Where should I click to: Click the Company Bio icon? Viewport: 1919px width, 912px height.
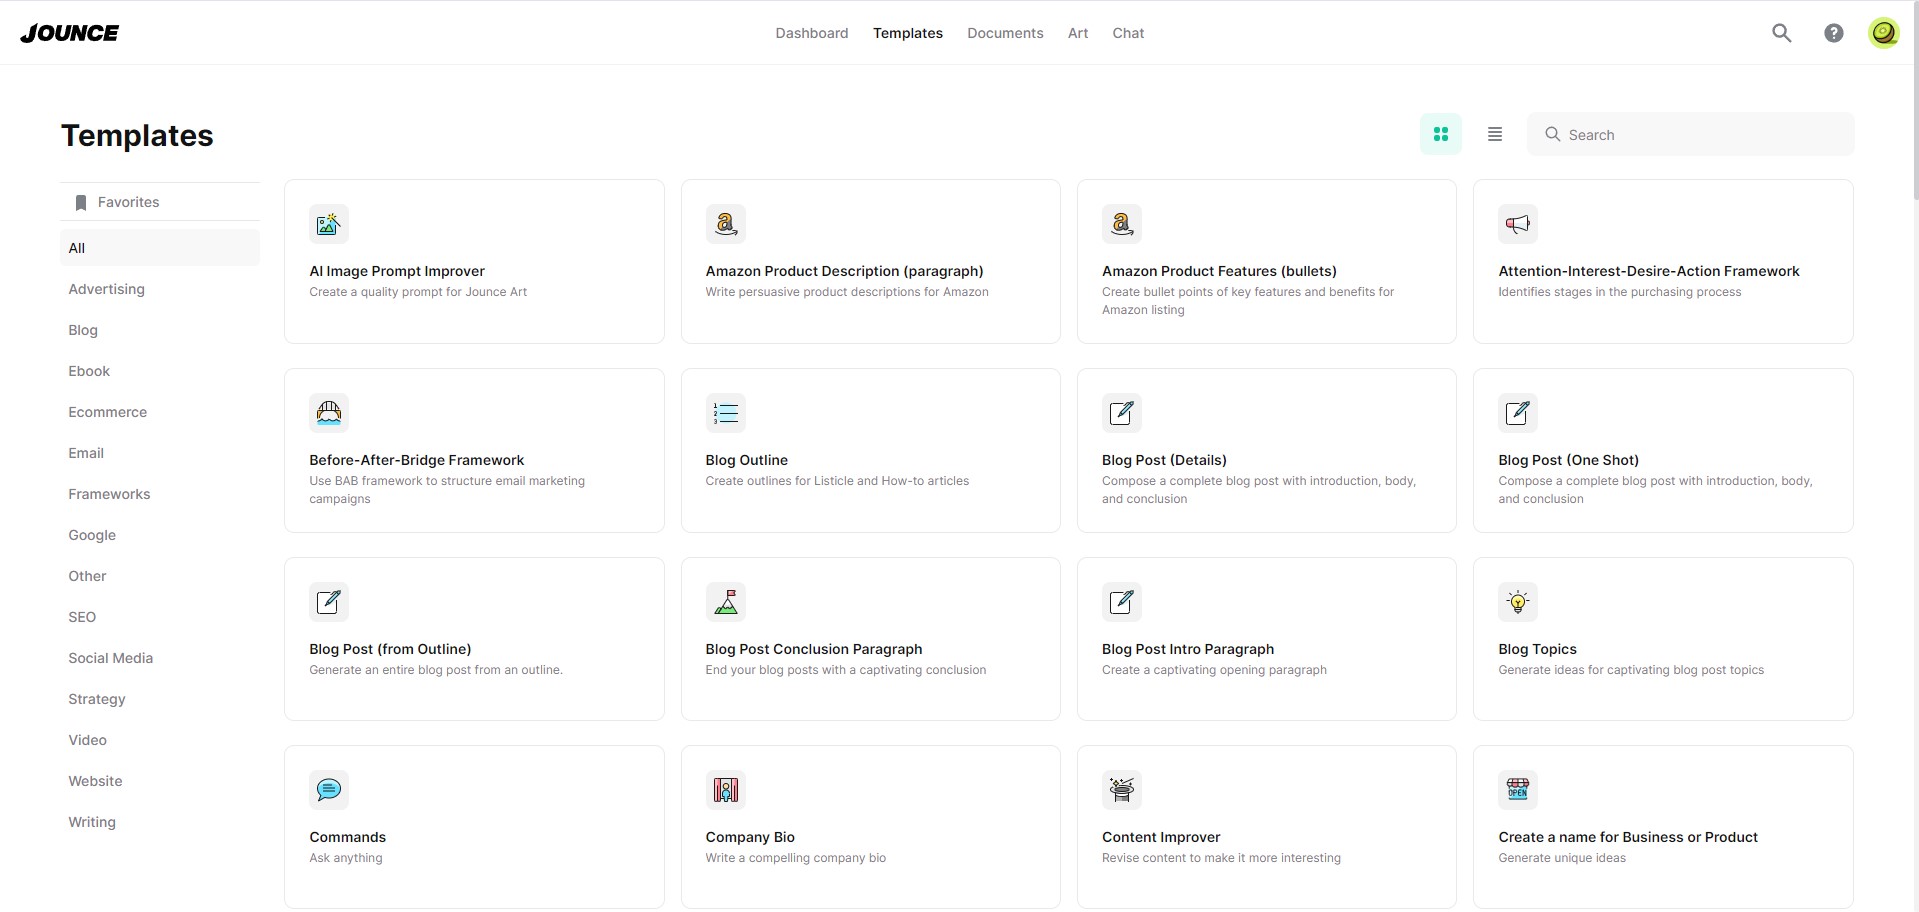click(x=725, y=790)
